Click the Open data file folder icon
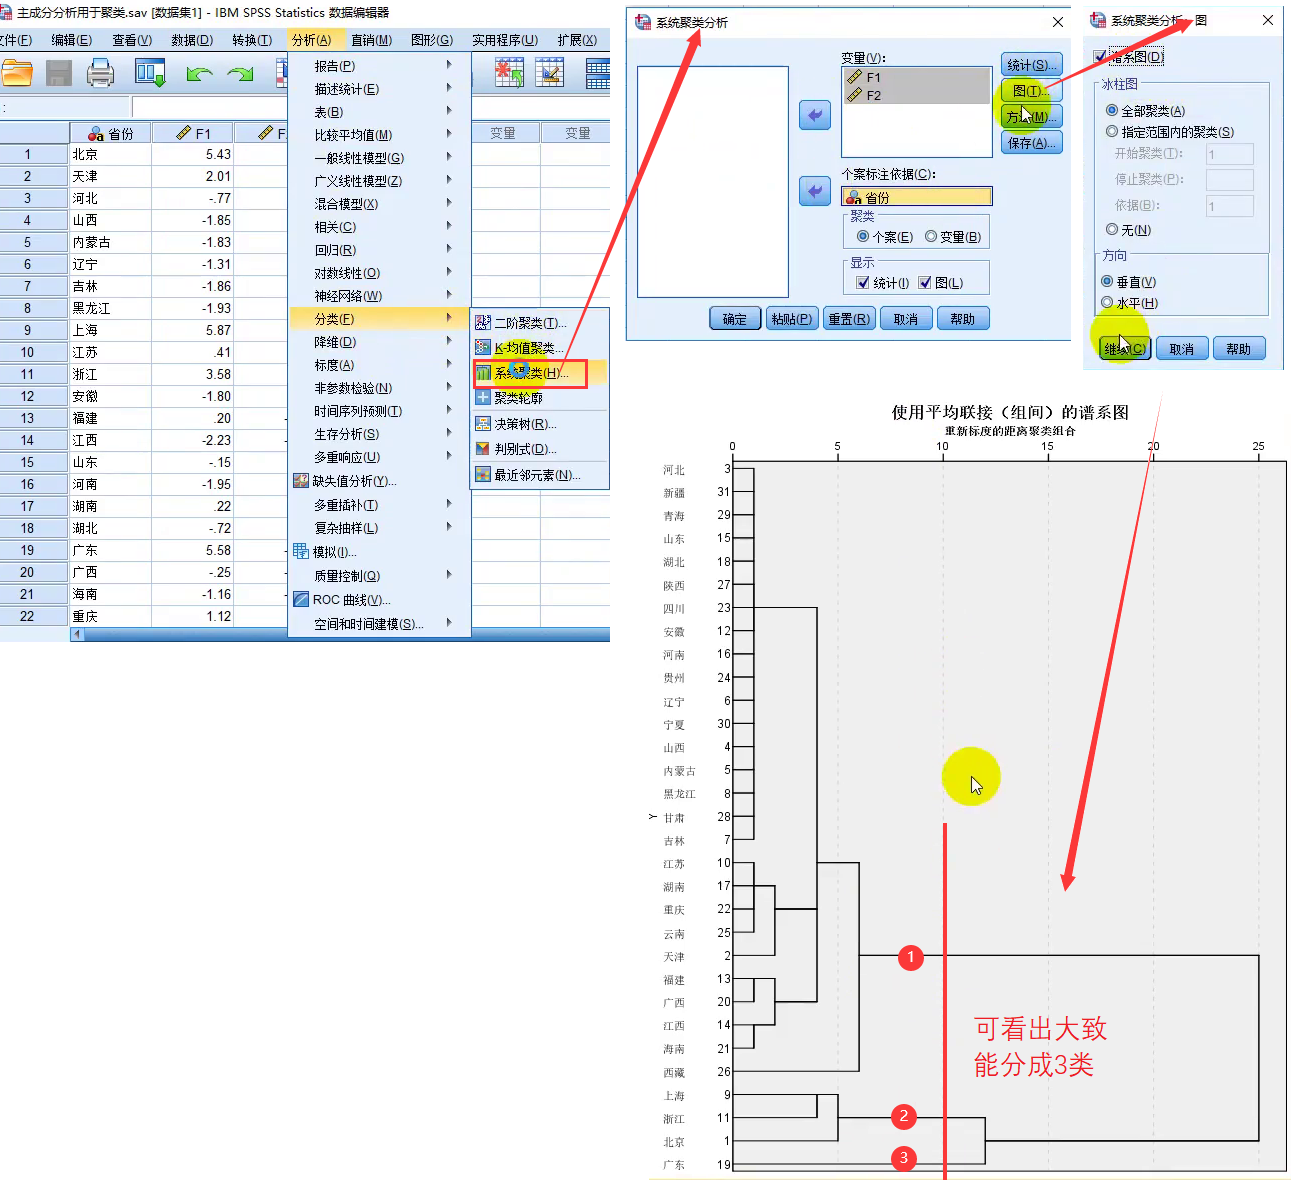The image size is (1306, 1190). point(17,72)
